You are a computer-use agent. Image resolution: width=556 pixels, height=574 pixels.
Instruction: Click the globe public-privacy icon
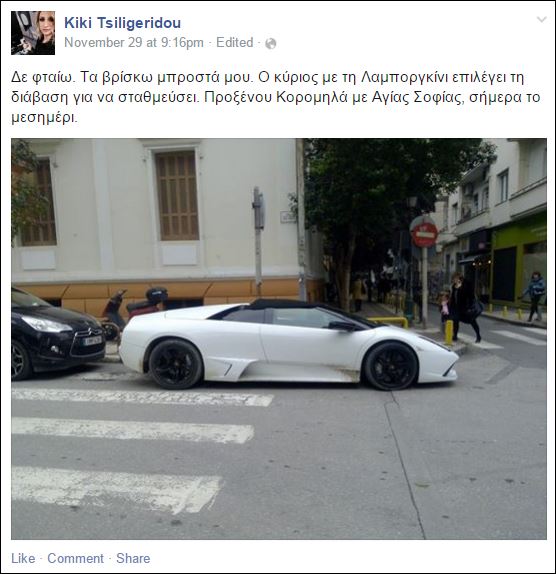270,44
